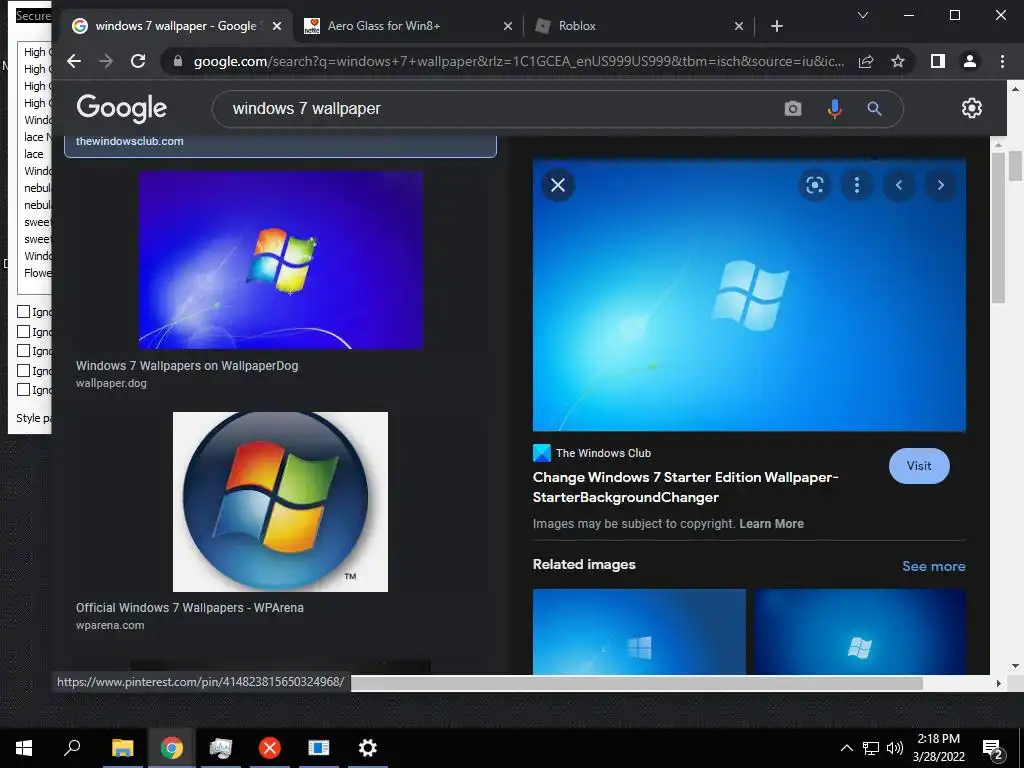Click the preview panel scrollbar thumb
The width and height of the screenshot is (1024, 768).
(997, 227)
